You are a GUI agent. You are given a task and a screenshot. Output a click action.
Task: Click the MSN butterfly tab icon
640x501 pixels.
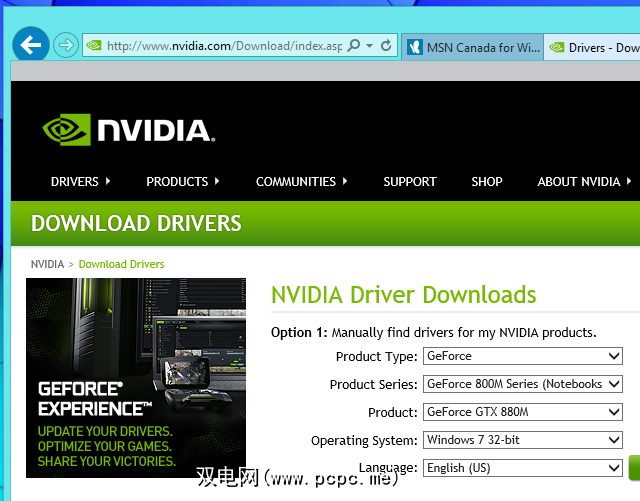tap(415, 47)
